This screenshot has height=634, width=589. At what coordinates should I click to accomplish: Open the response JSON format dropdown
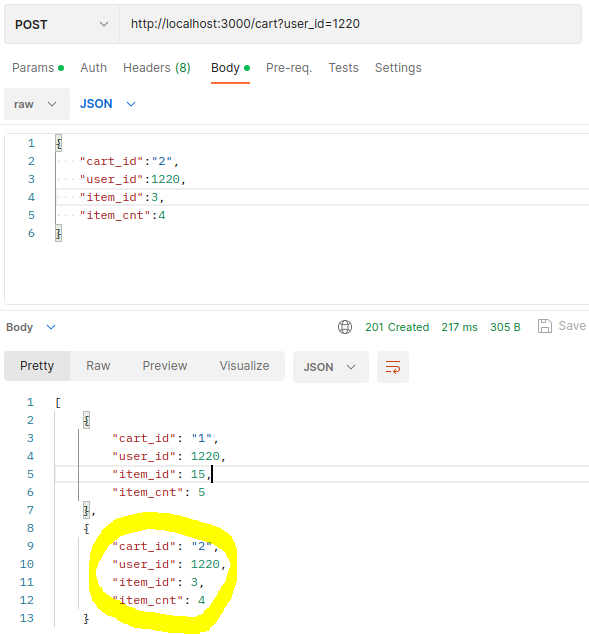pos(331,367)
